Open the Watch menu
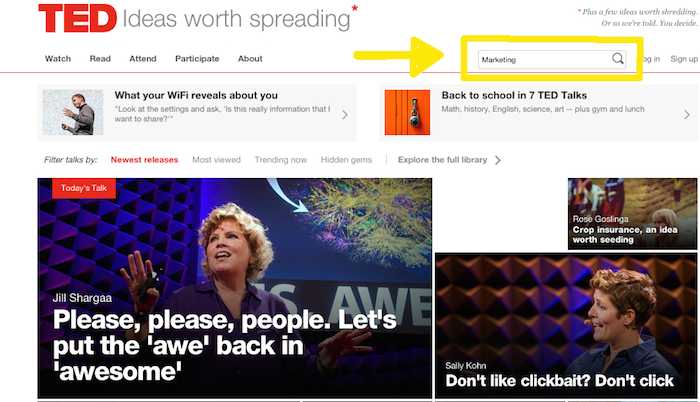 point(58,59)
